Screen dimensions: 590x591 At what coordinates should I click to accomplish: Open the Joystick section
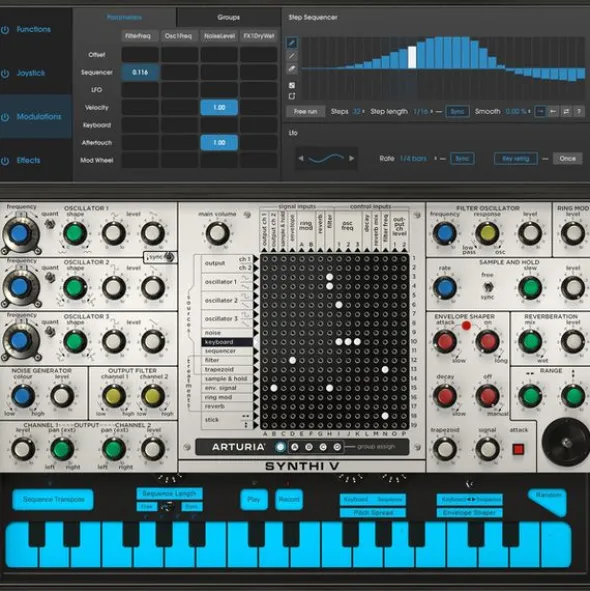(31, 73)
